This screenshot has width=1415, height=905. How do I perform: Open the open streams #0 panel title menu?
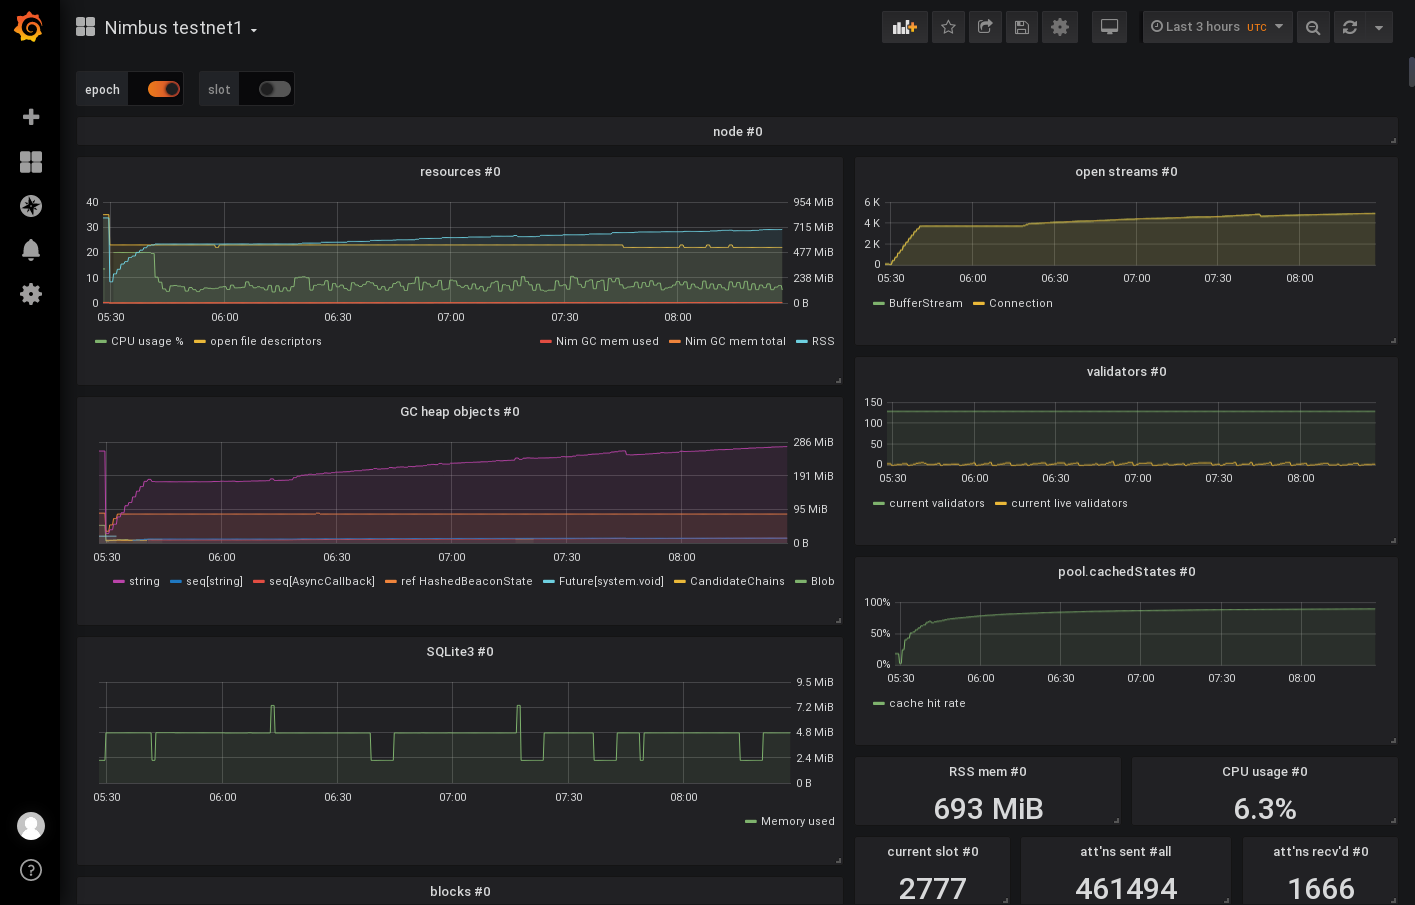coord(1126,172)
